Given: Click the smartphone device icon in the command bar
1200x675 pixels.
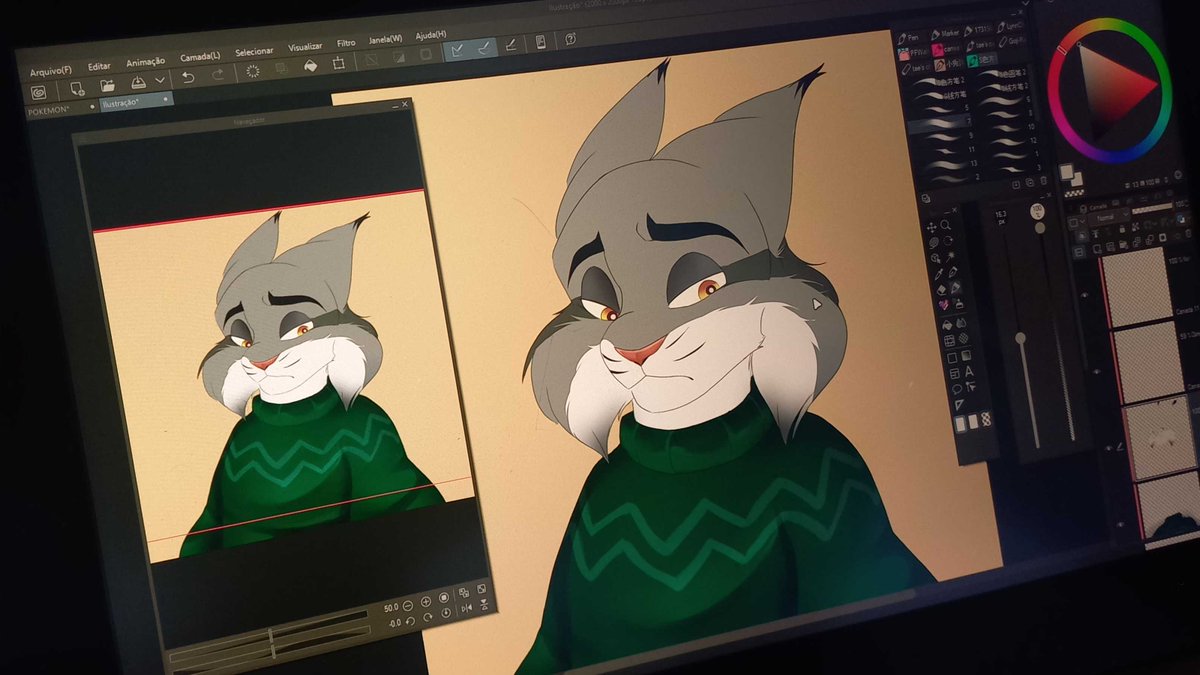Looking at the screenshot, I should (x=541, y=42).
